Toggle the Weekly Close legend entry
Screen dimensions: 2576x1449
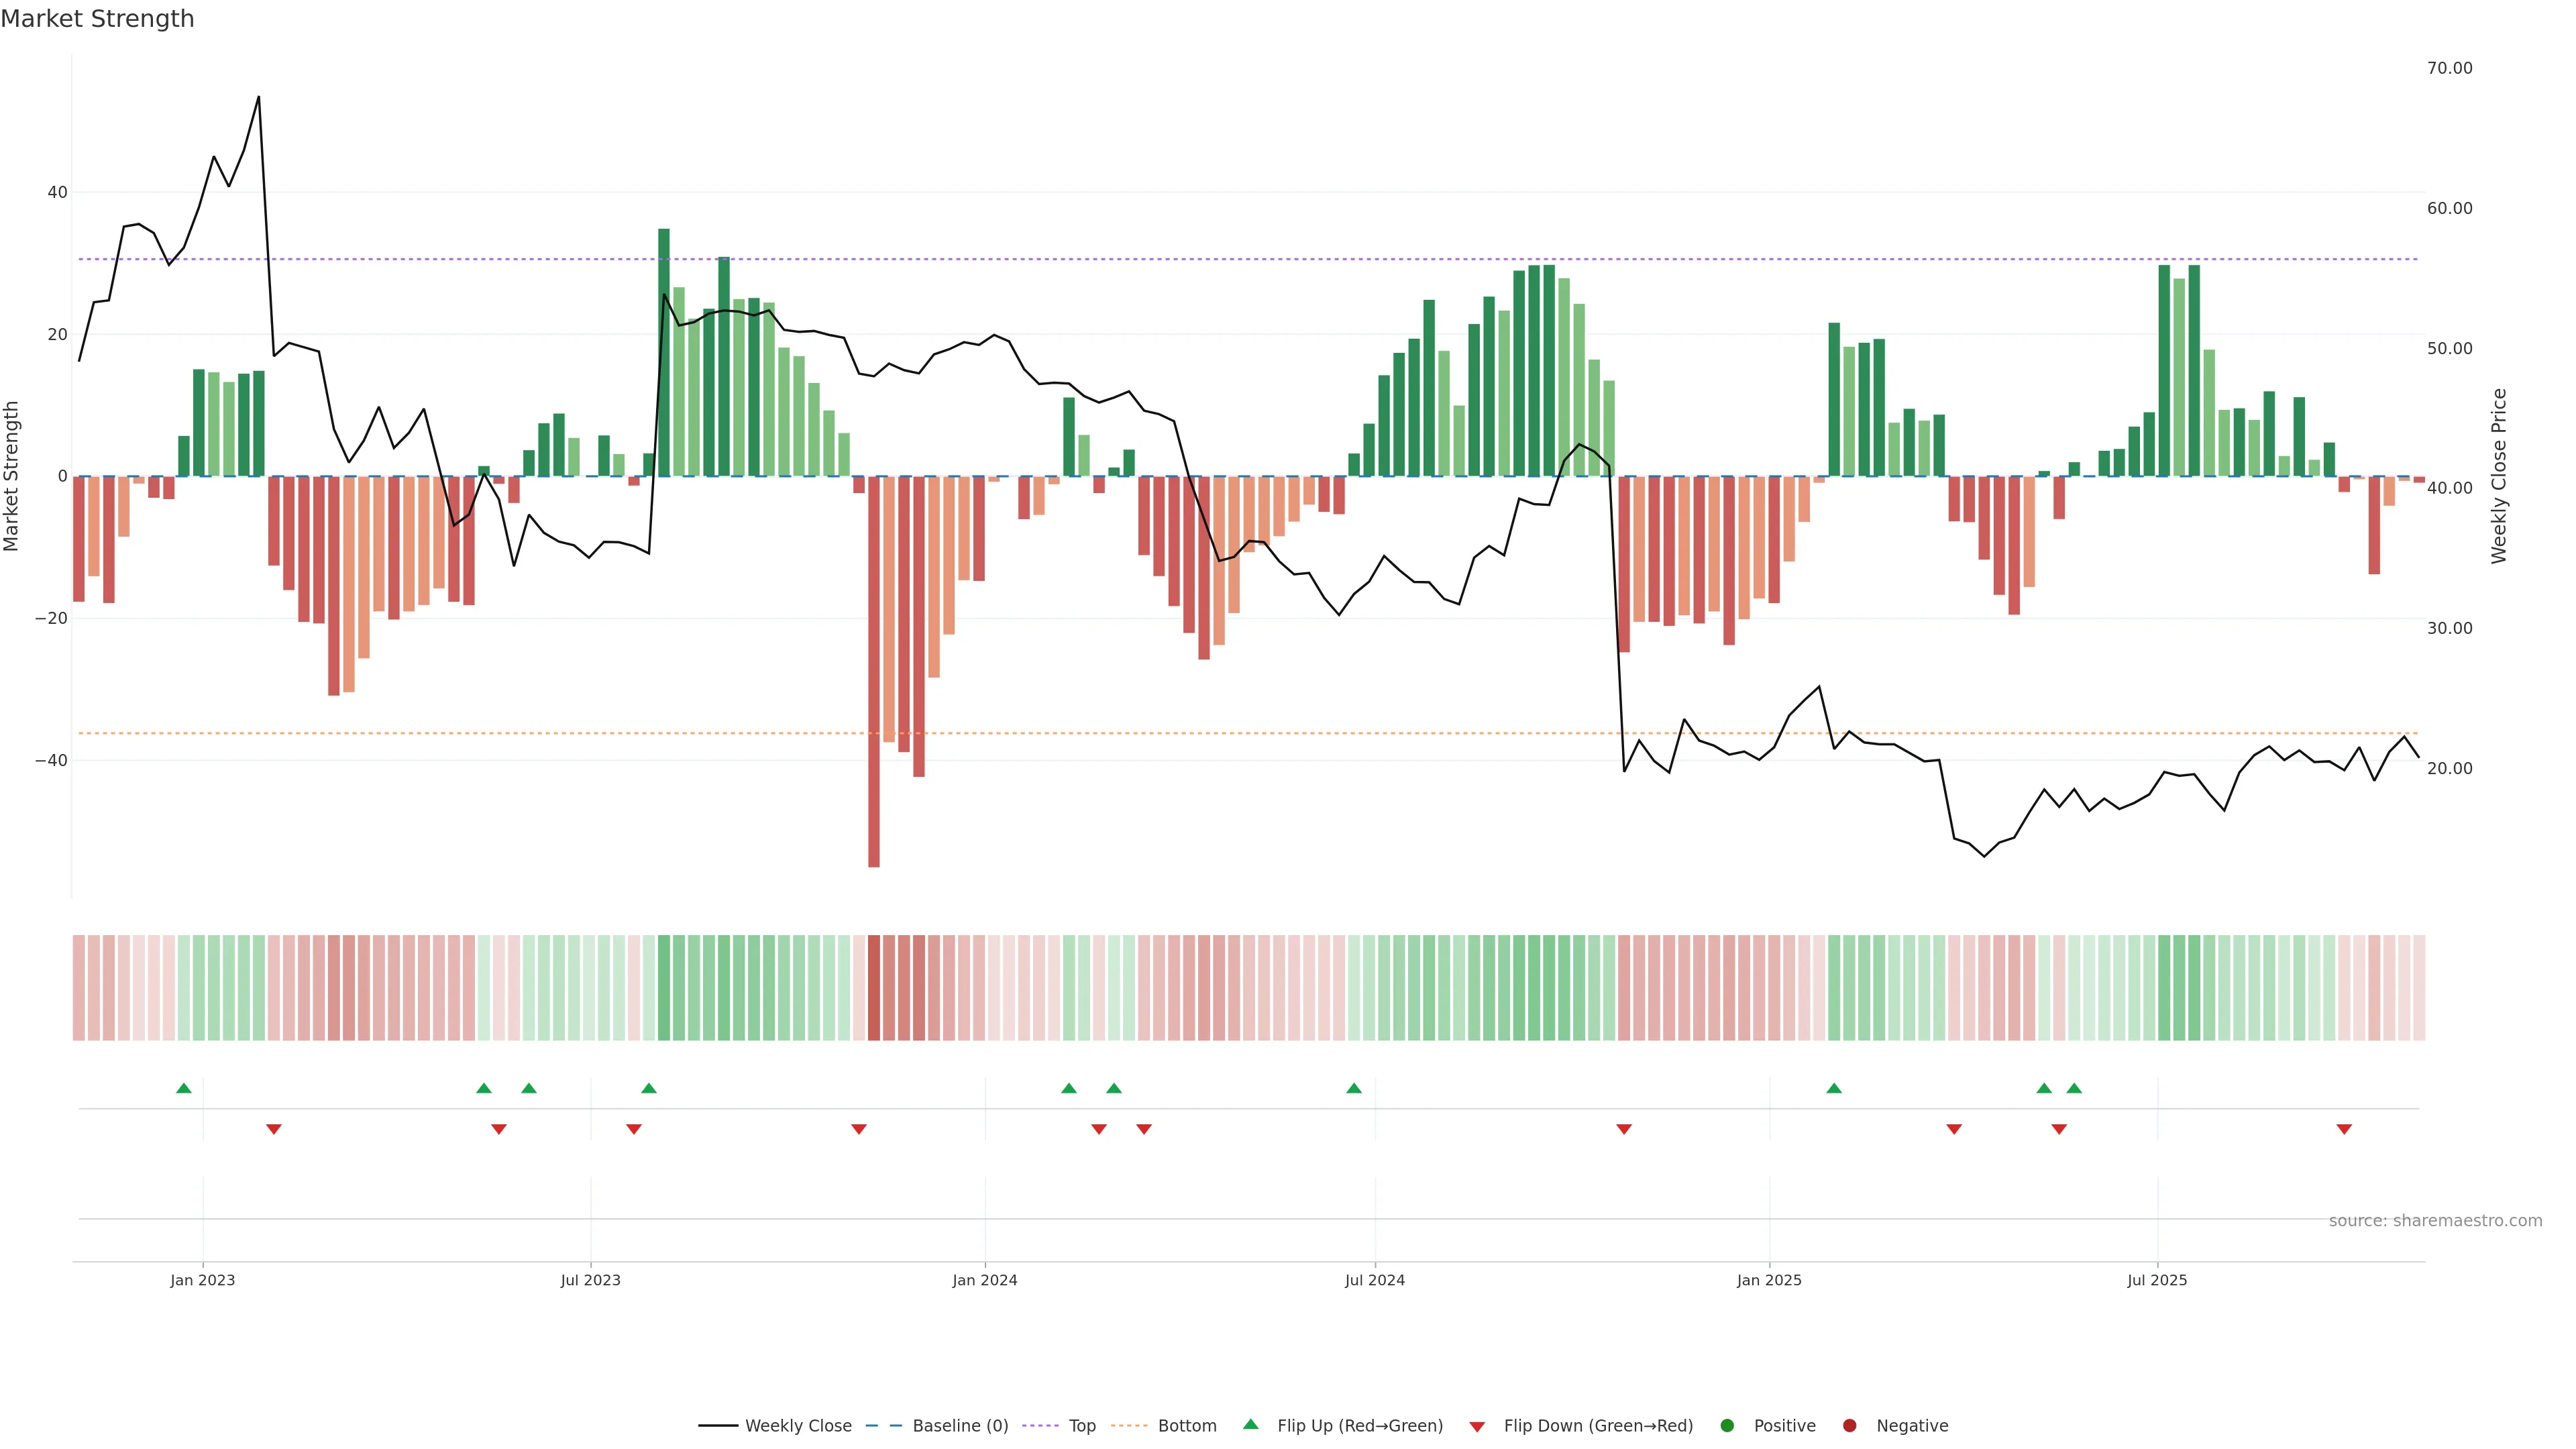pyautogui.click(x=798, y=1426)
